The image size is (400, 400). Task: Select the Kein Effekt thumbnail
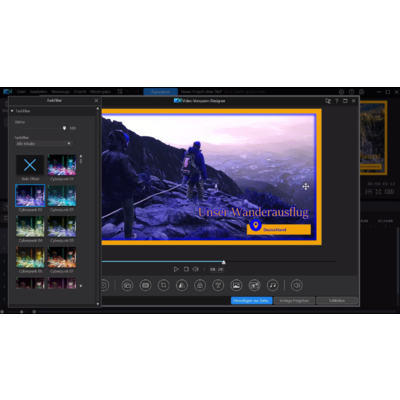click(x=30, y=165)
